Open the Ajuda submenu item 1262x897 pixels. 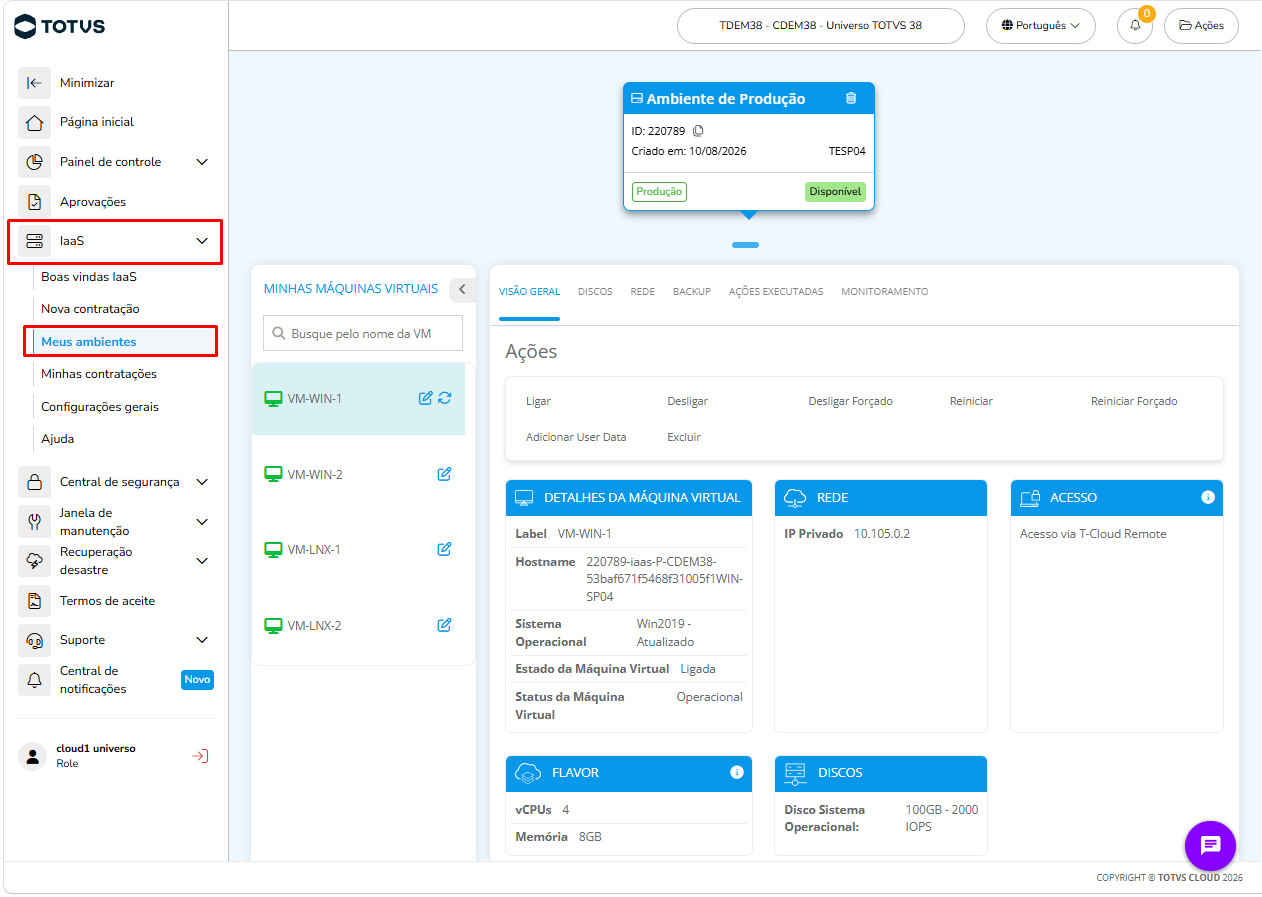pos(57,439)
